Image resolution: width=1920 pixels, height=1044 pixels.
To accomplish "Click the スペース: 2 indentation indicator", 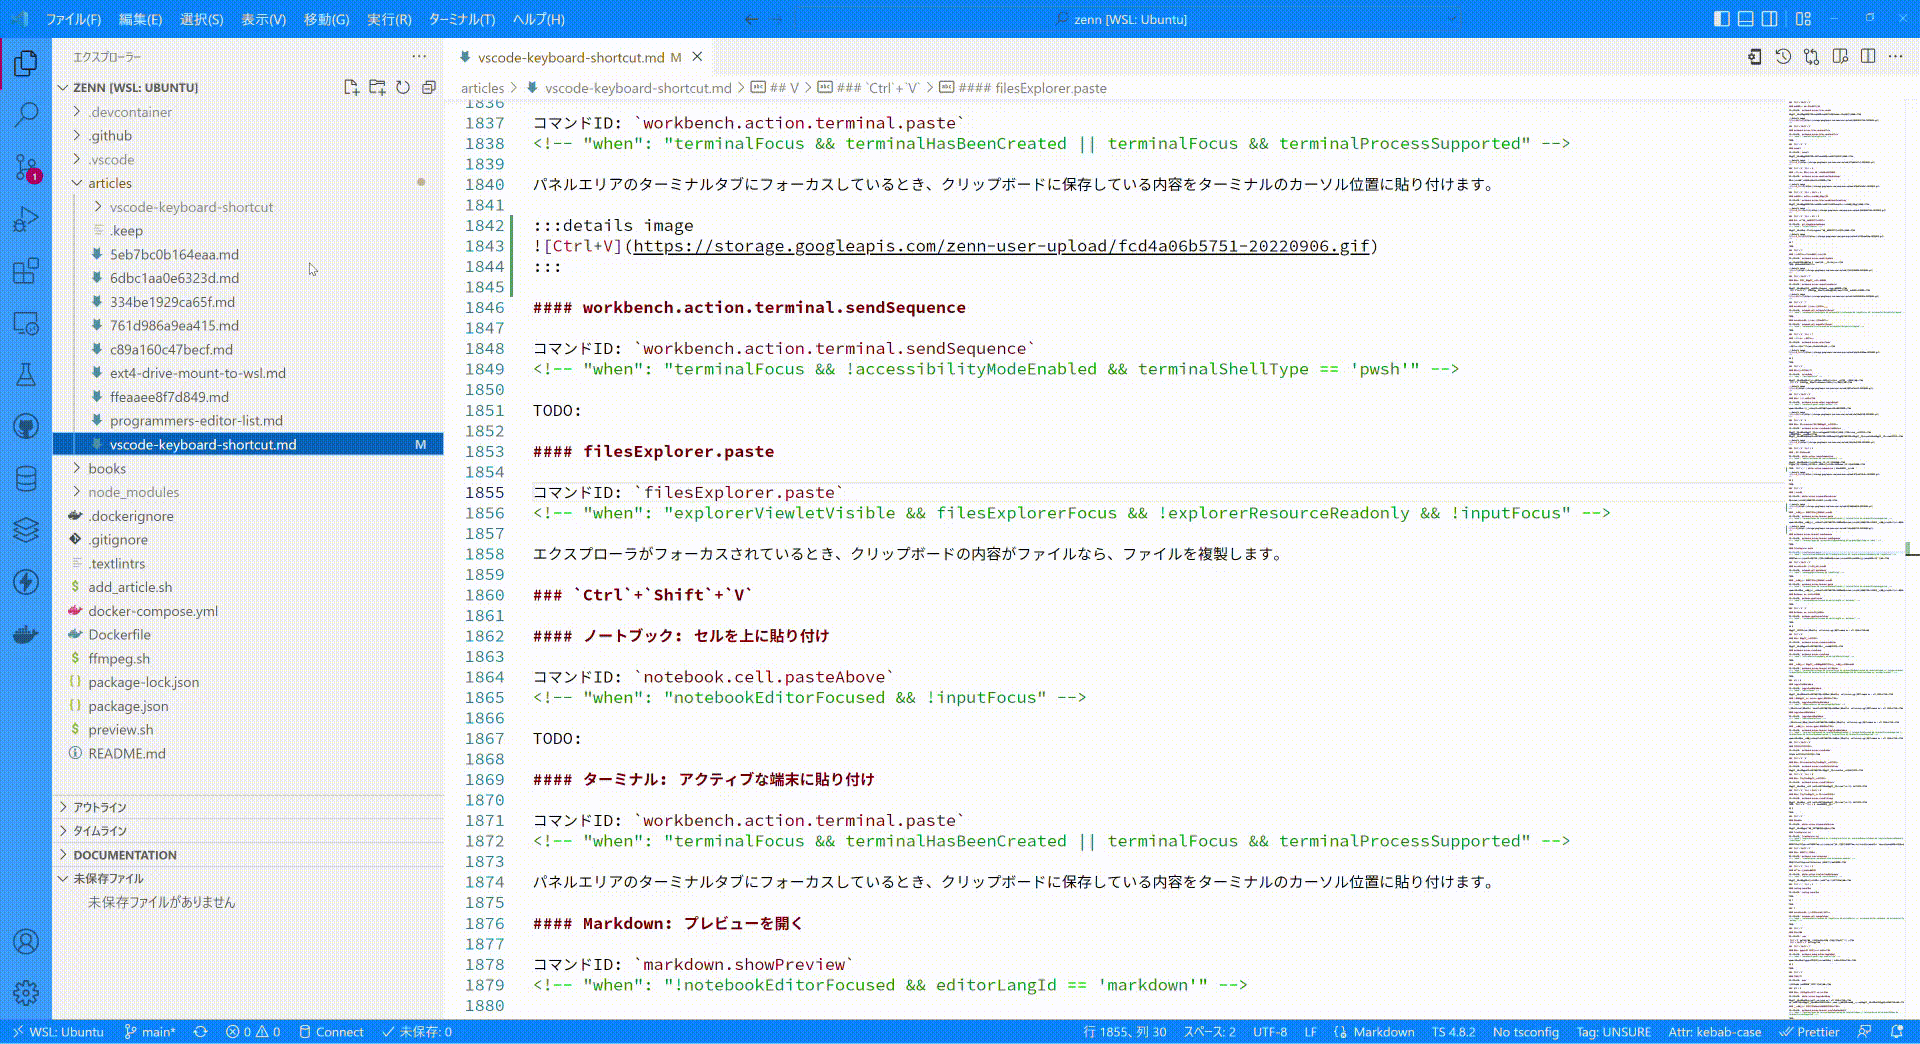I will [x=1209, y=1032].
